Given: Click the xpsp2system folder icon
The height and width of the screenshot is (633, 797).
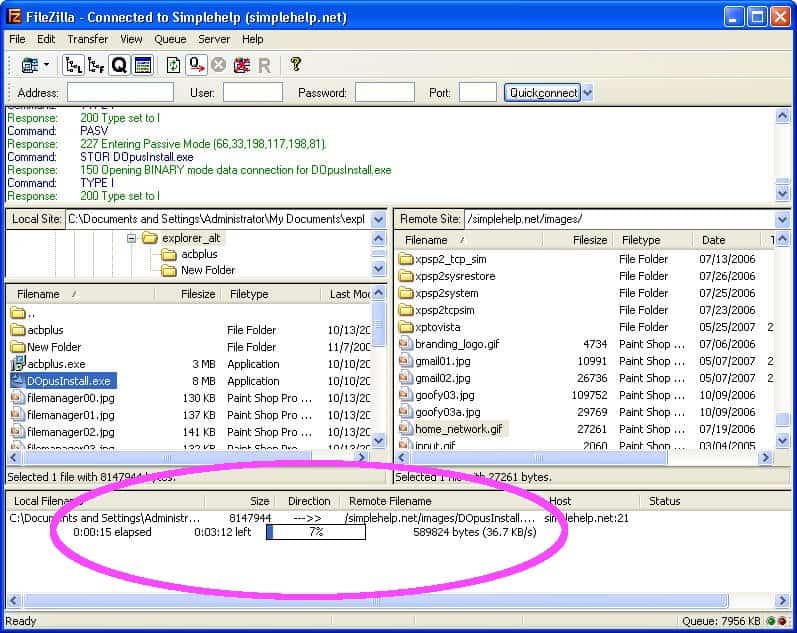Looking at the screenshot, I should (406, 293).
